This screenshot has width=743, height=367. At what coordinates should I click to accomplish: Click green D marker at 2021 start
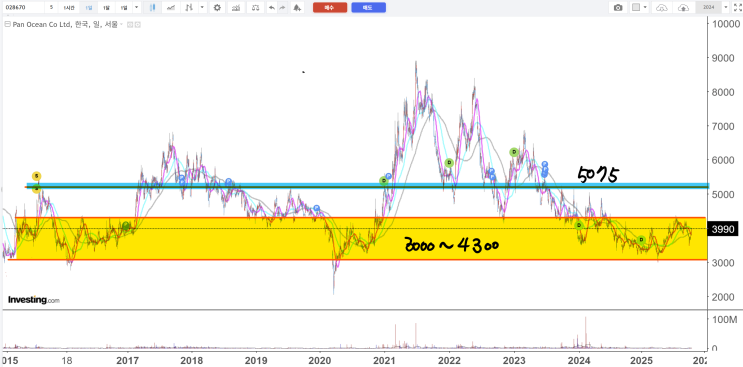pyautogui.click(x=384, y=180)
